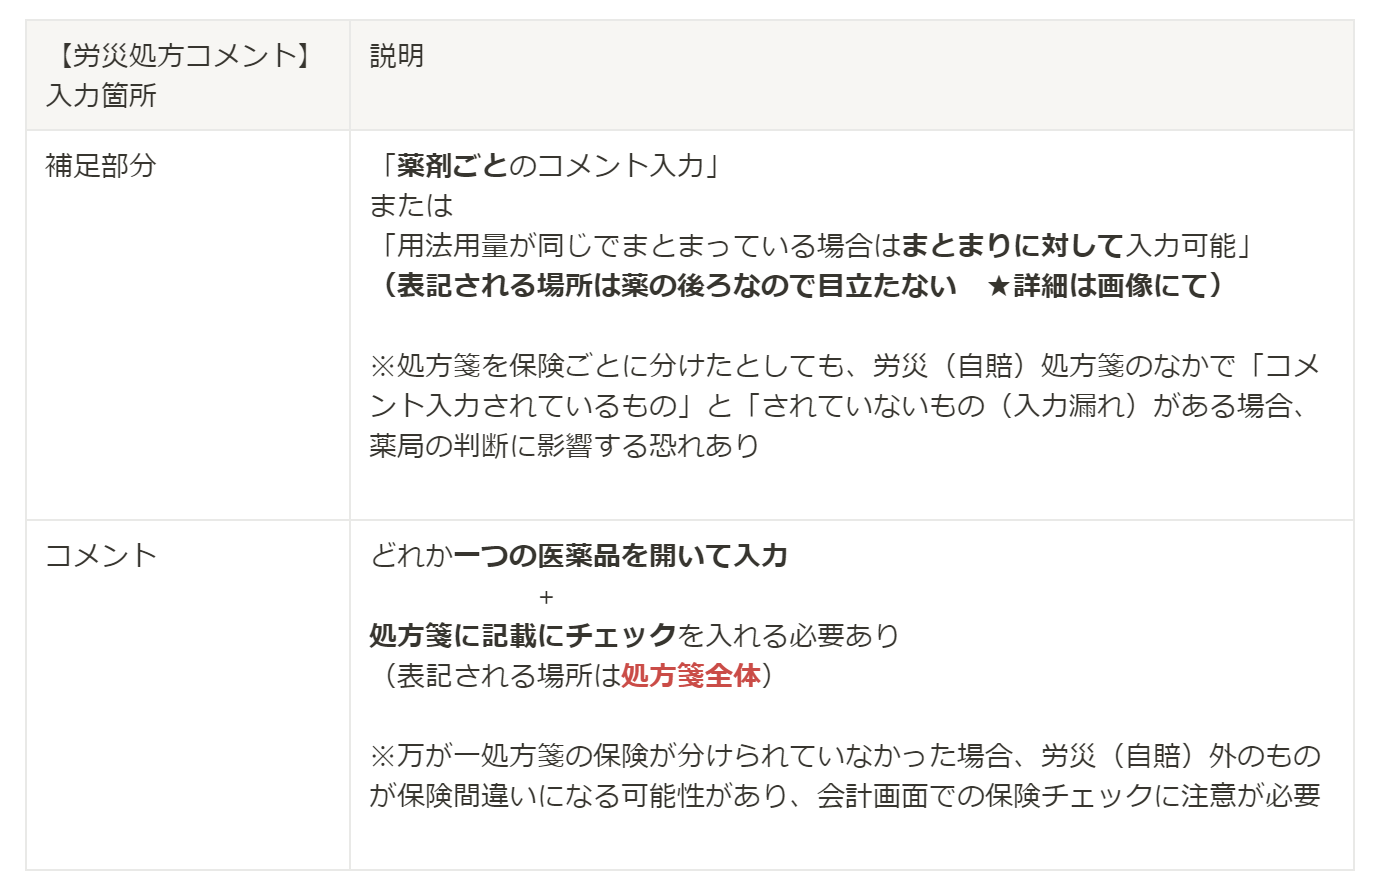Image resolution: width=1389 pixels, height=894 pixels.
Task: Select the コメント row label cell
Action: (101, 556)
